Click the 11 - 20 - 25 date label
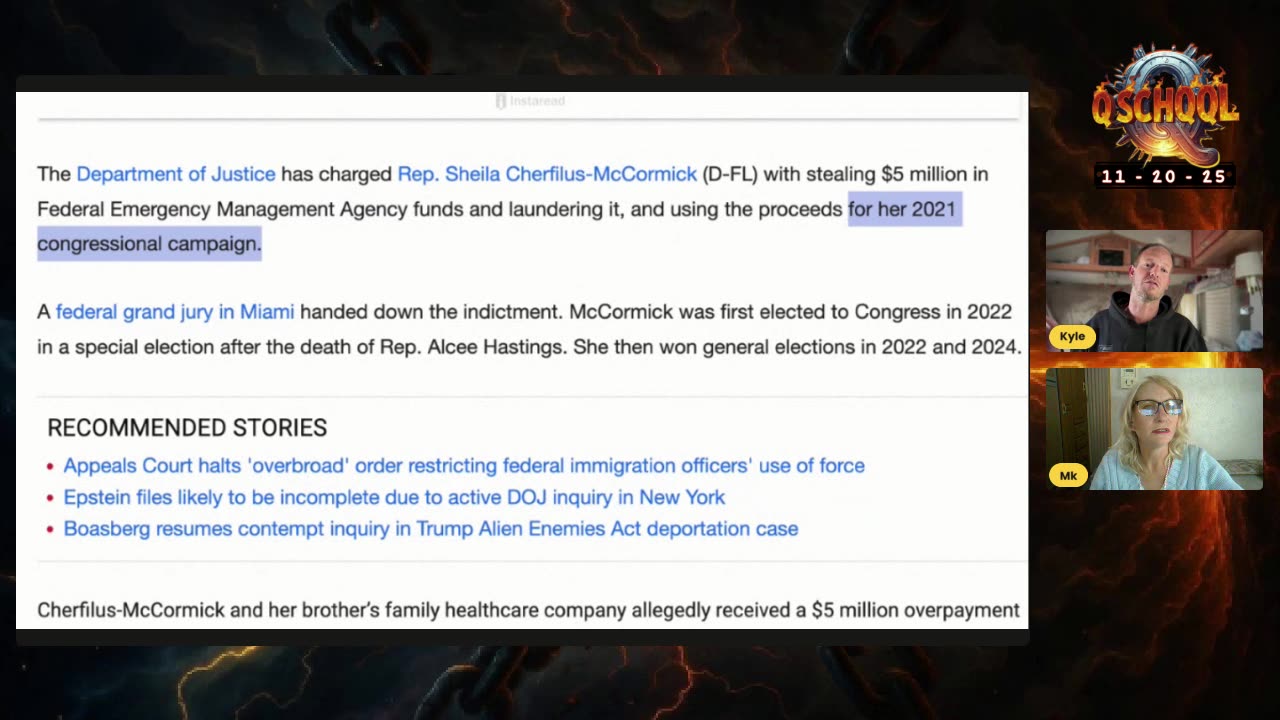The width and height of the screenshot is (1280, 720). (x=1164, y=177)
